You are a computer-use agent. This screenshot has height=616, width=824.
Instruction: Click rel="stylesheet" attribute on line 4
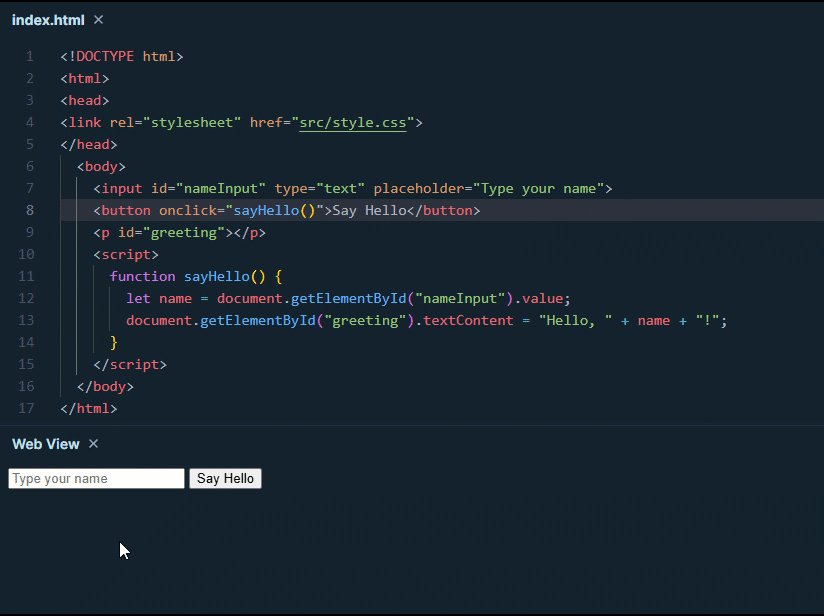pyautogui.click(x=175, y=122)
